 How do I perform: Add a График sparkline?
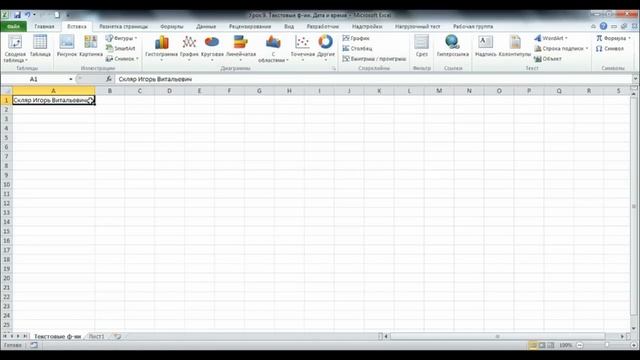click(356, 38)
